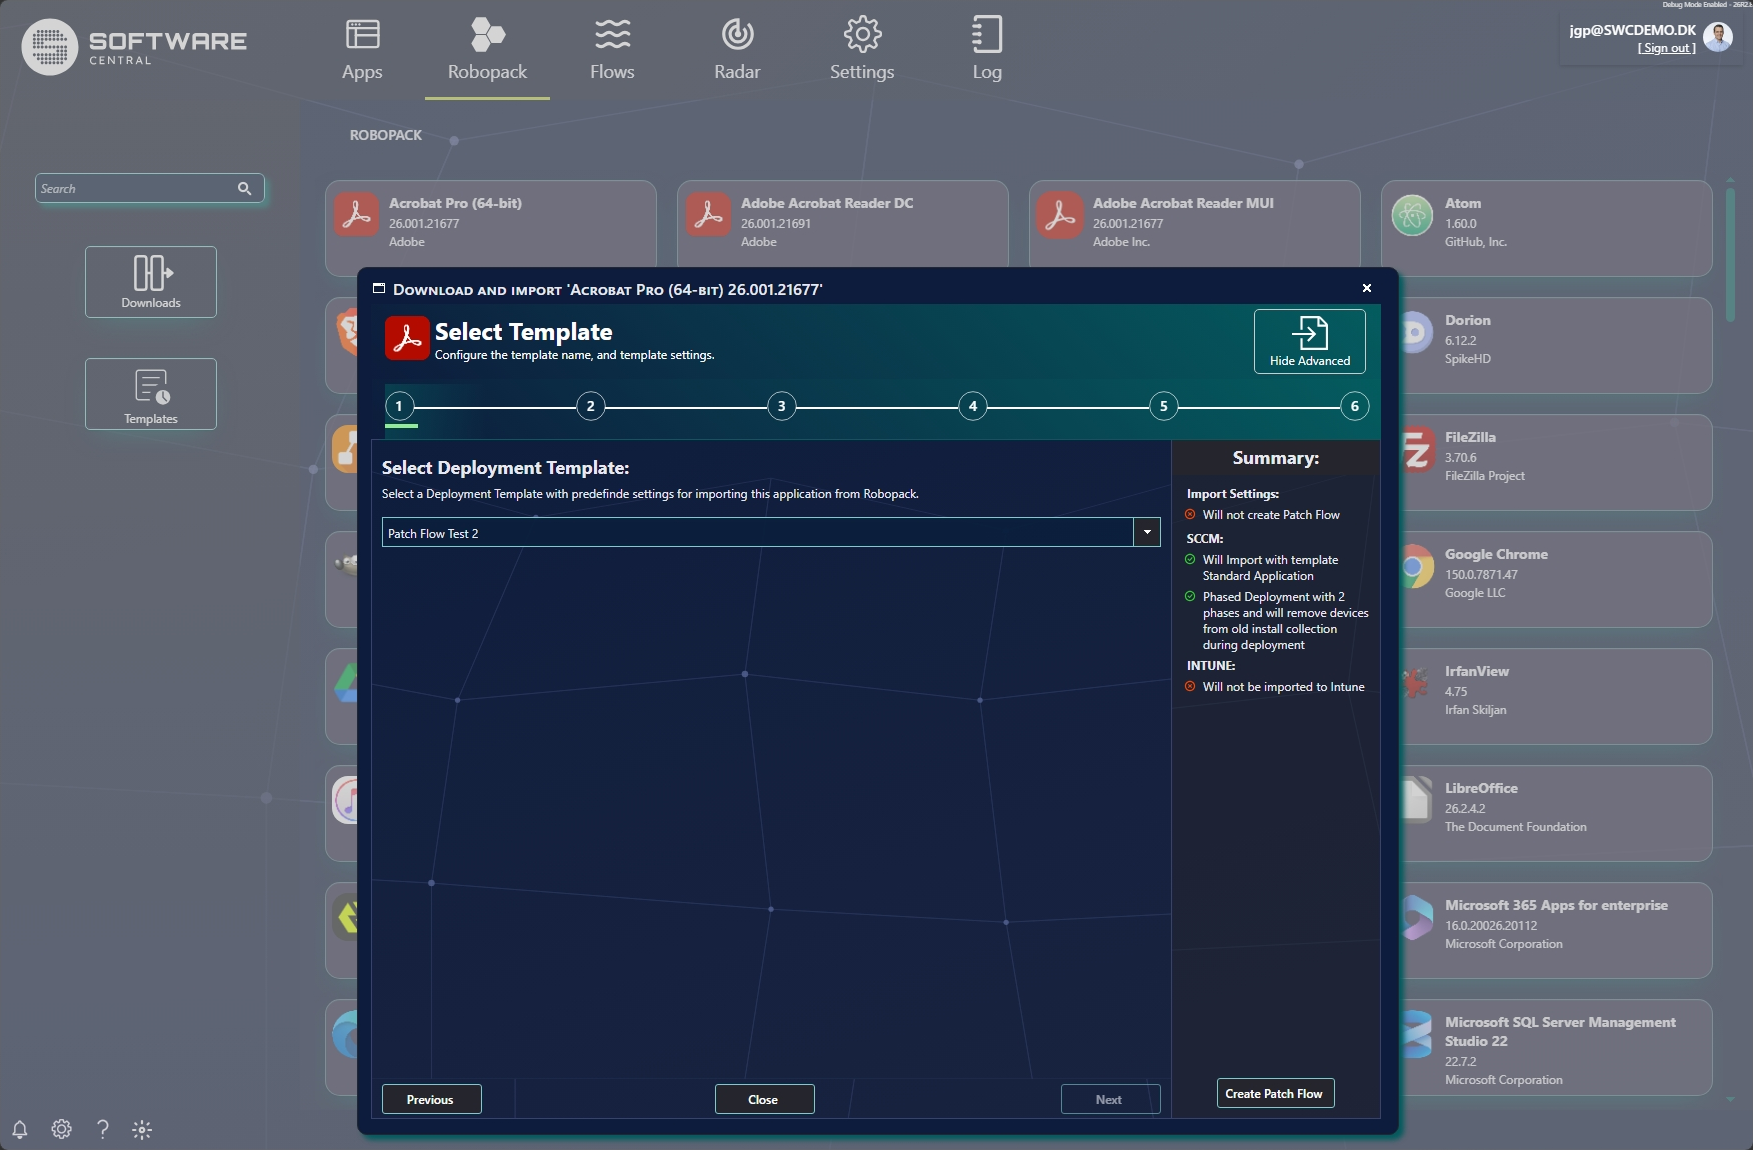The height and width of the screenshot is (1150, 1753).
Task: Open the bottom-left gear settings icon
Action: (x=61, y=1129)
